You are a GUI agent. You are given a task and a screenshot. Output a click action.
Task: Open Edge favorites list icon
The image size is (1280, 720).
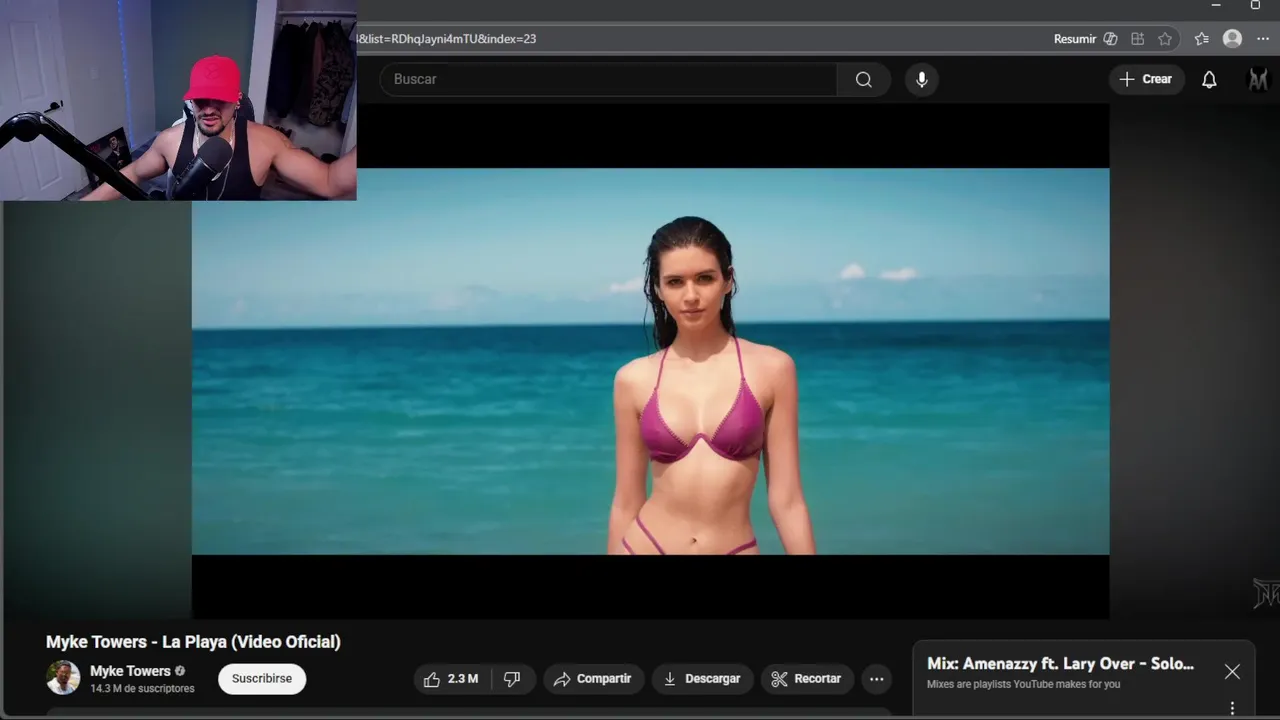[1201, 39]
